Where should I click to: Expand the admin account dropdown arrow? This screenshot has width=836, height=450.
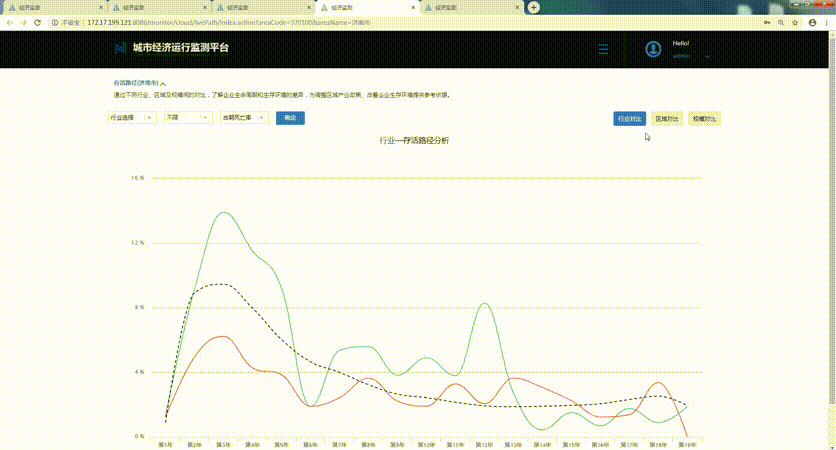click(x=708, y=57)
